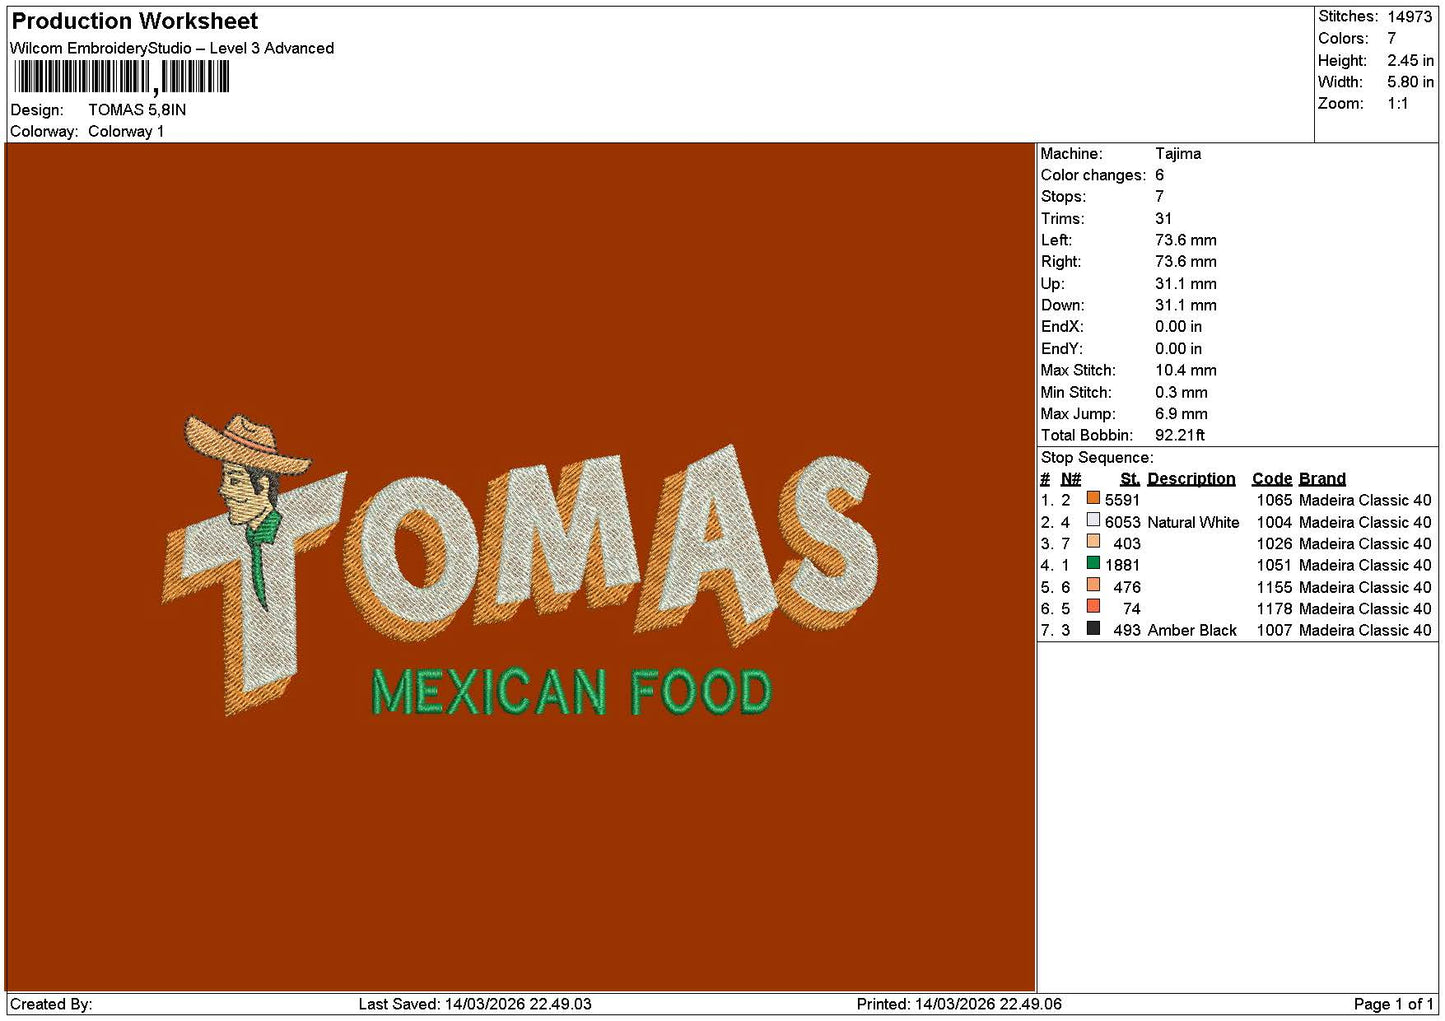Click the Total Bobbin value 92.21ft
The height and width of the screenshot is (1021, 1445).
pyautogui.click(x=1180, y=435)
